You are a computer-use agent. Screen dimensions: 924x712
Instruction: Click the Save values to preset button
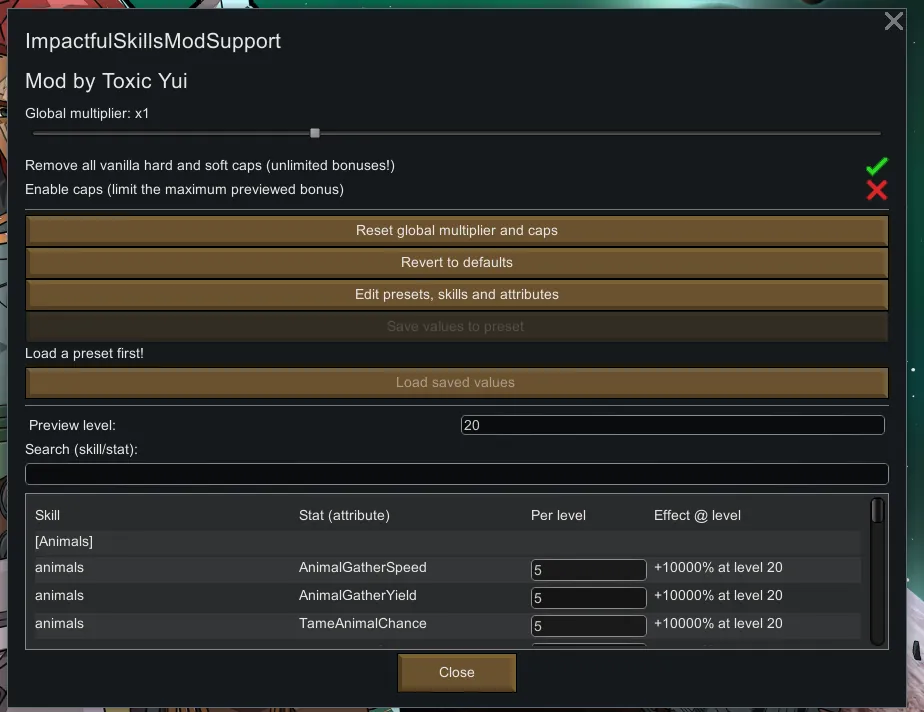coord(456,327)
